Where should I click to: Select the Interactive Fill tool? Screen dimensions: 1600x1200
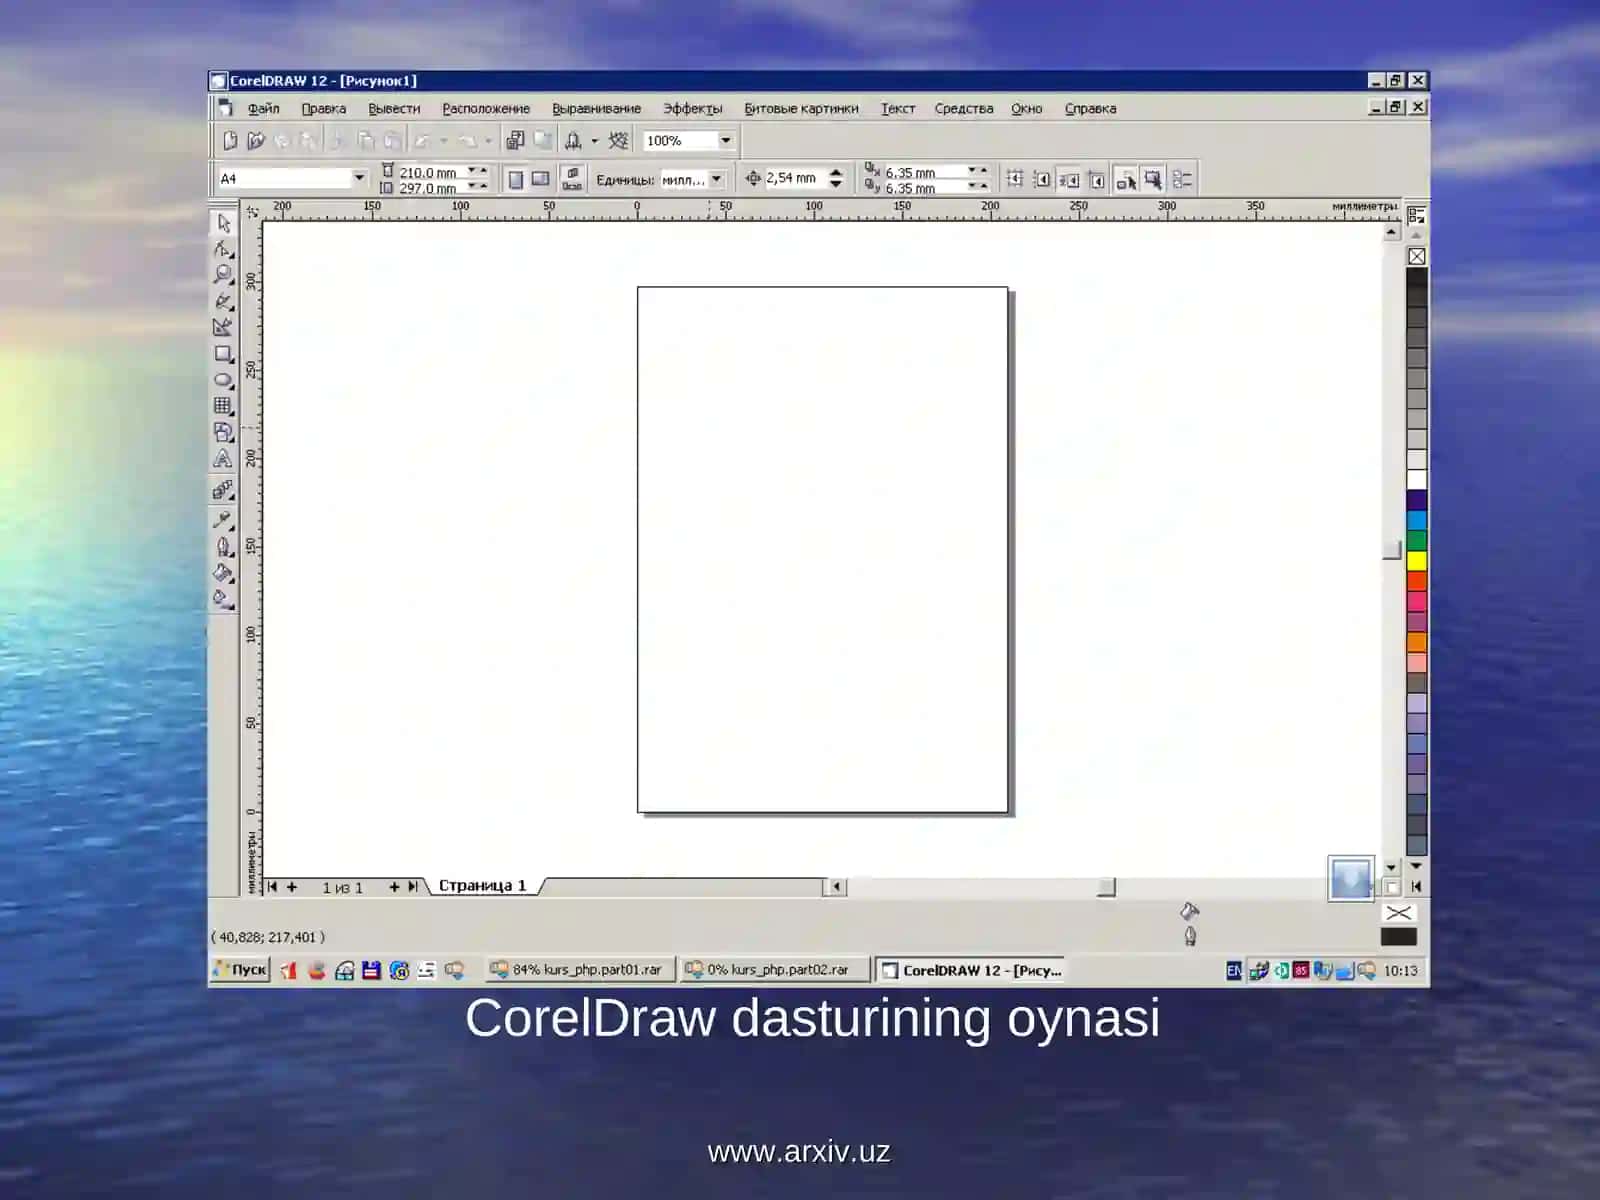coord(223,599)
